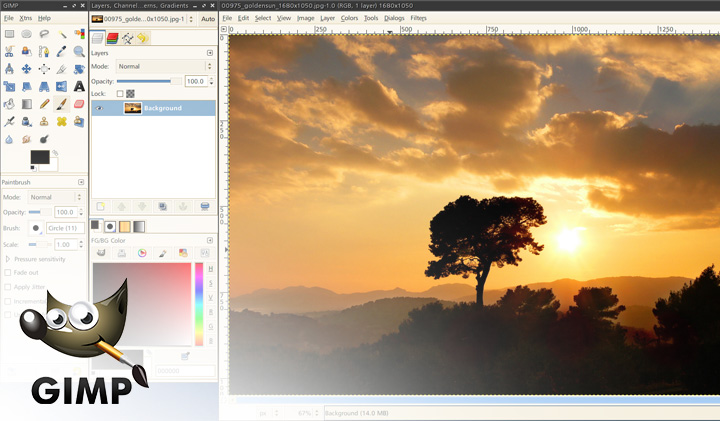Enable the Incremental checkbox
The width and height of the screenshot is (720, 421).
[7, 301]
